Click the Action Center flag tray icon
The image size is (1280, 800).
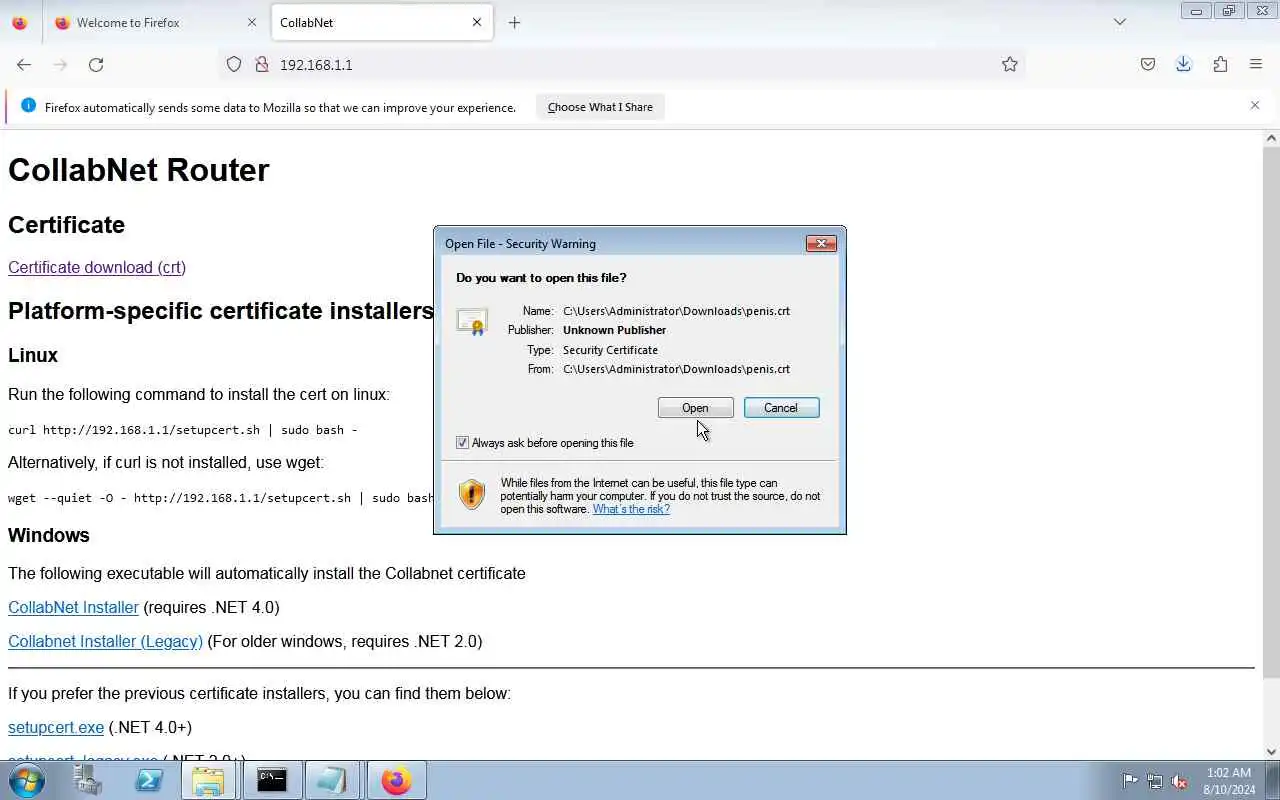[x=1130, y=781]
